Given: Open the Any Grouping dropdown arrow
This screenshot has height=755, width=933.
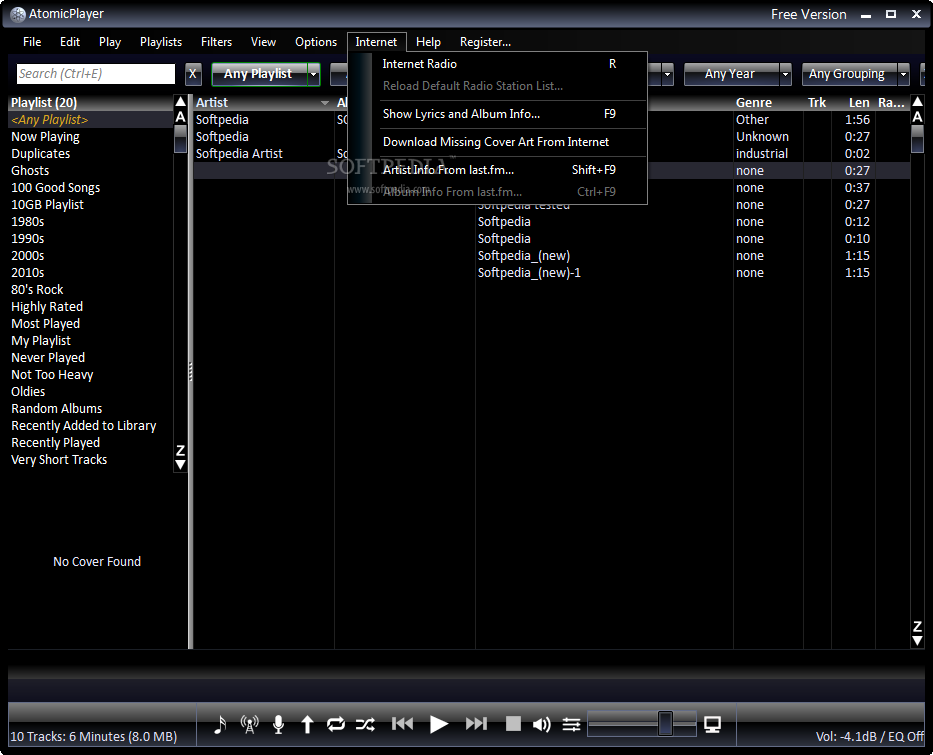Looking at the screenshot, I should point(903,74).
